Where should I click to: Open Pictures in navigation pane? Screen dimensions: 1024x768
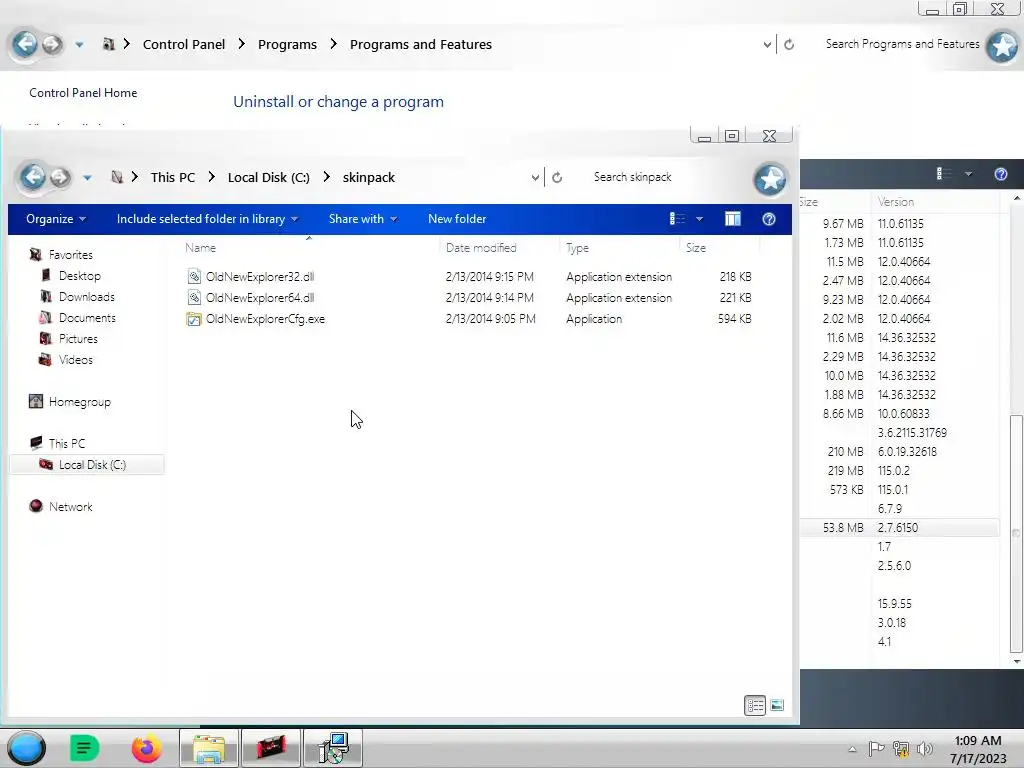[78, 338]
